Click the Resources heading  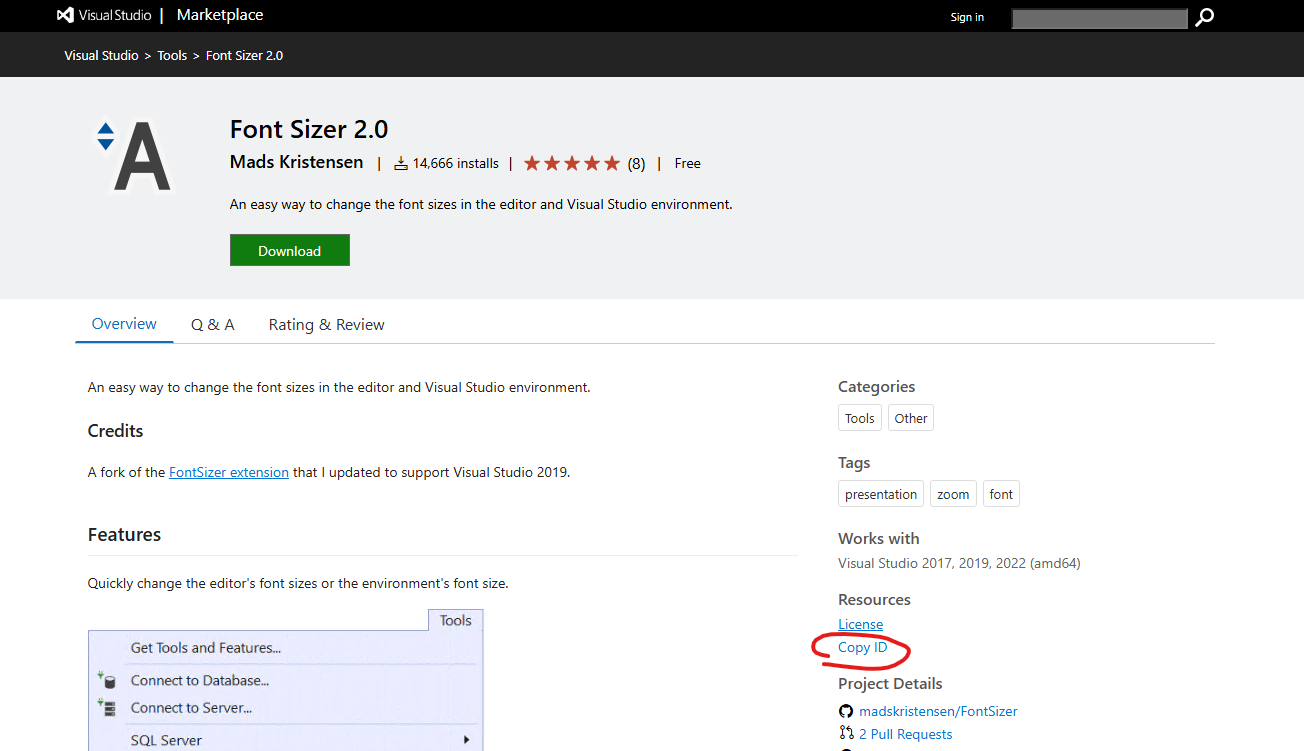point(874,600)
